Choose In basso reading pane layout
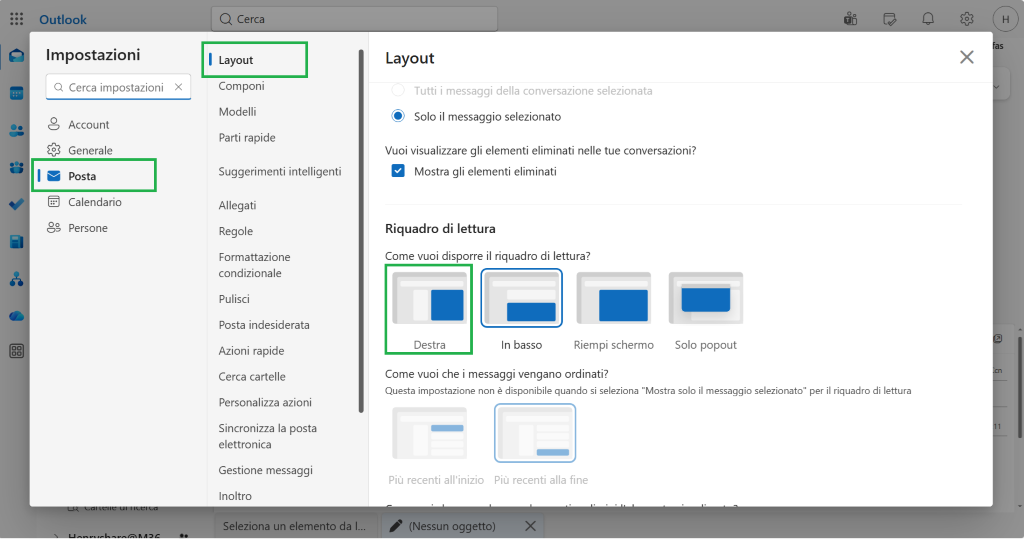1024x541 pixels. (521, 311)
